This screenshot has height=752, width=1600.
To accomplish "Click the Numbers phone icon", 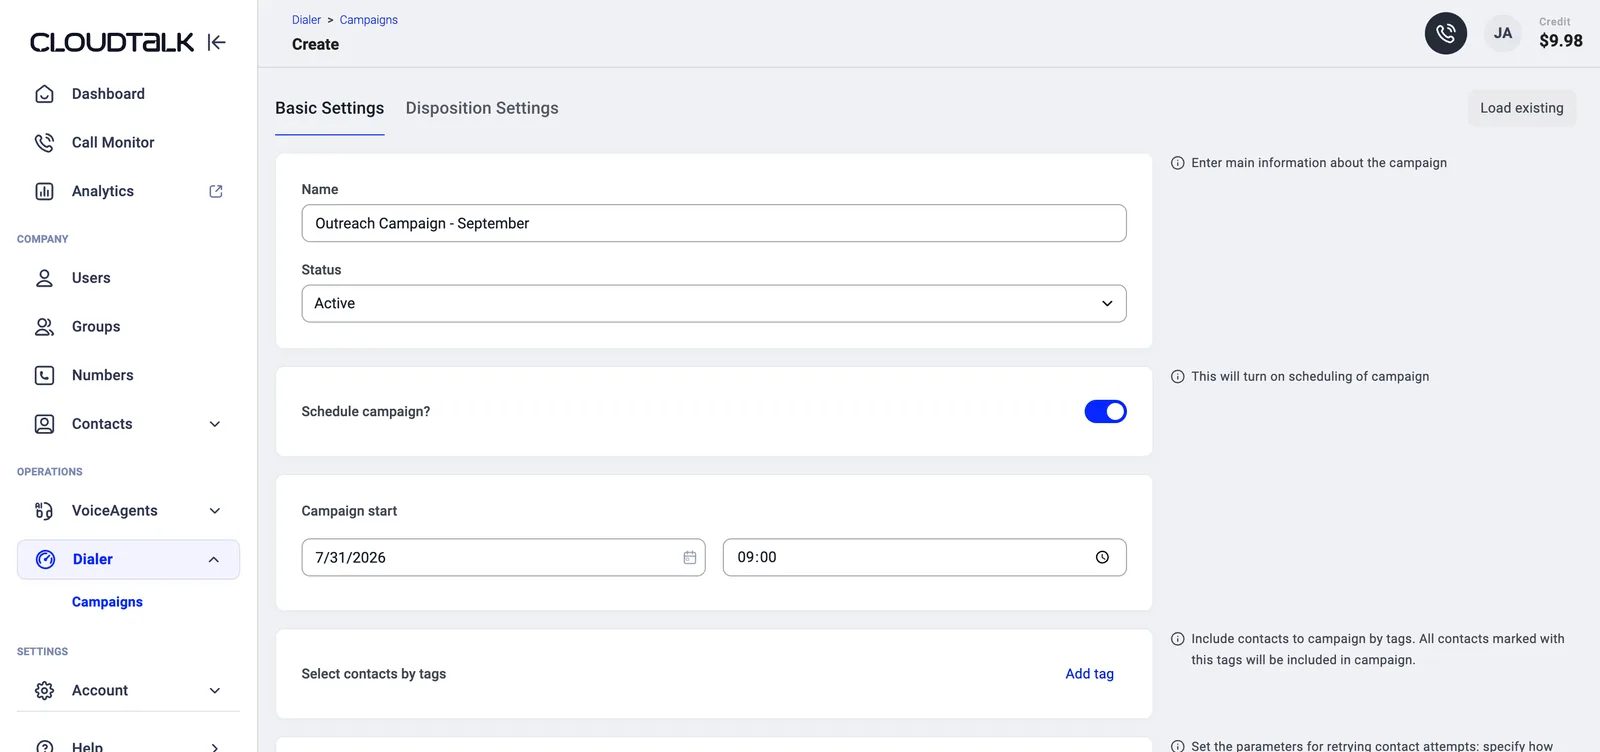I will point(44,375).
